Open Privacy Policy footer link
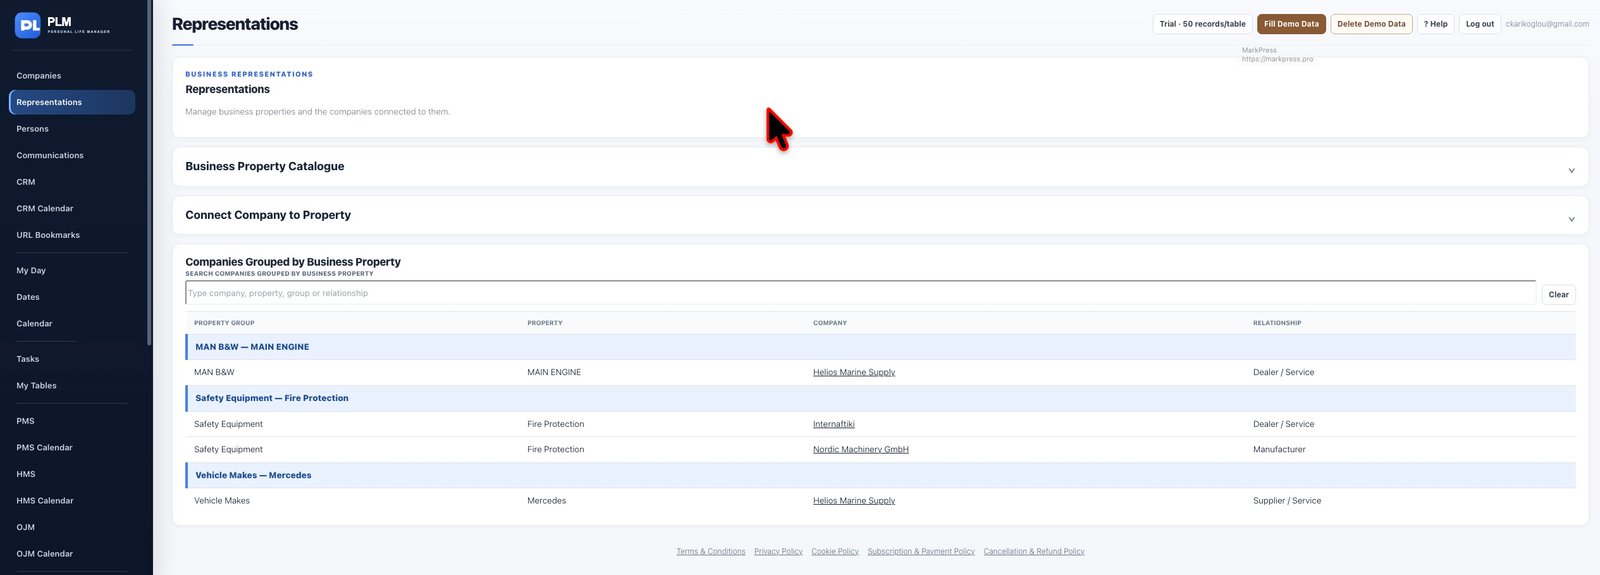Viewport: 1600px width, 575px height. [778, 551]
